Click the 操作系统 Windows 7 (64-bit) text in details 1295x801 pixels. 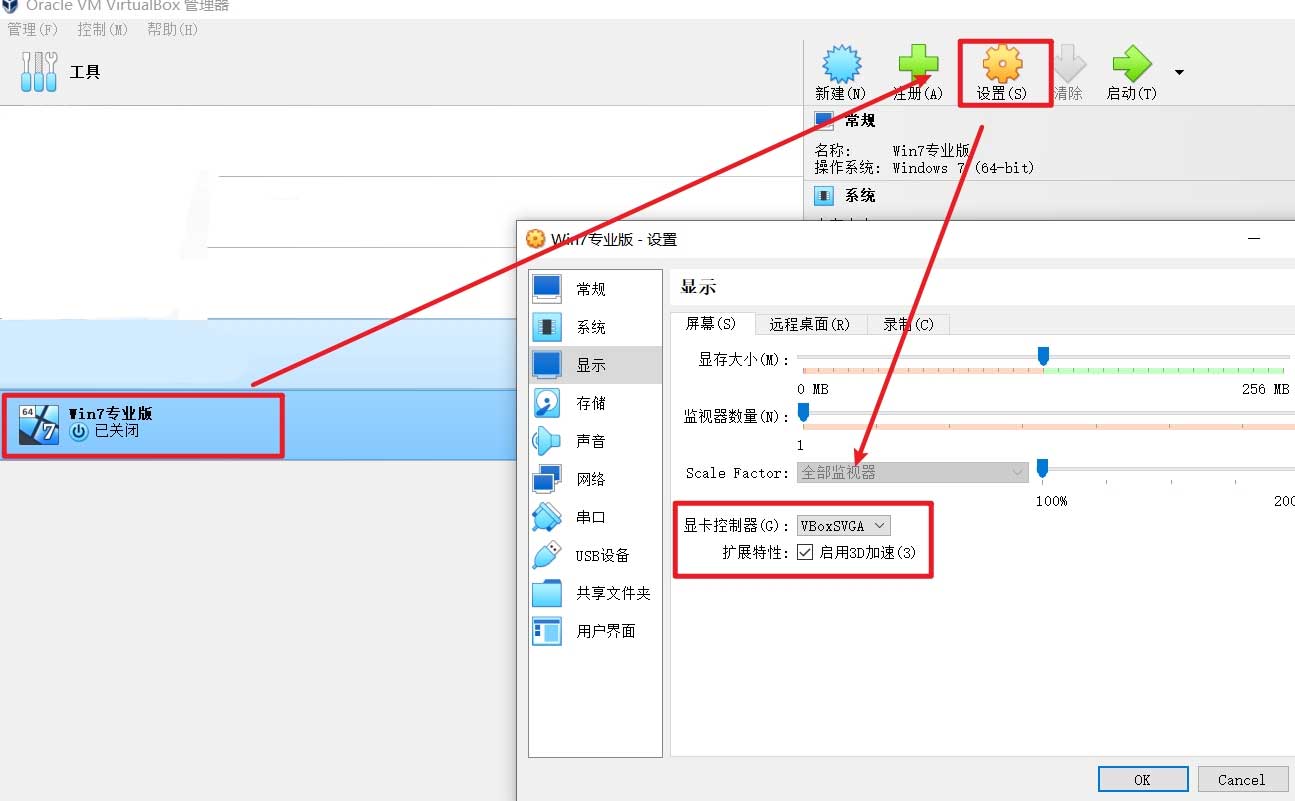click(x=924, y=168)
